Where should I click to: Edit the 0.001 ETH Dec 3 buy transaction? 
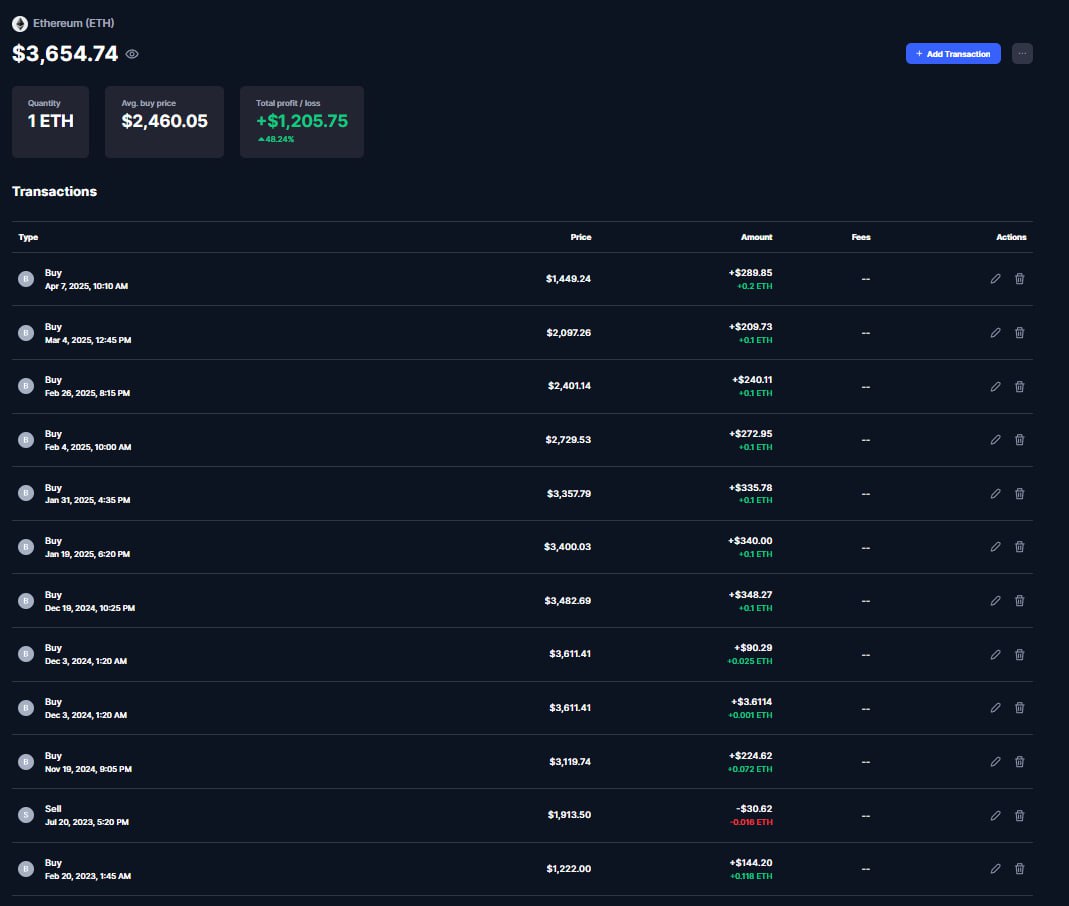995,708
